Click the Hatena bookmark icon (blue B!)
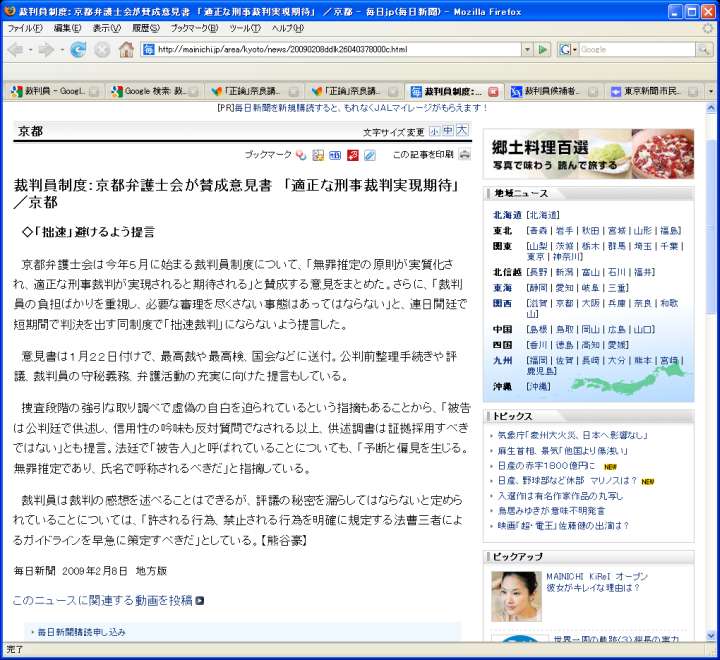This screenshot has width=720, height=660. point(335,155)
